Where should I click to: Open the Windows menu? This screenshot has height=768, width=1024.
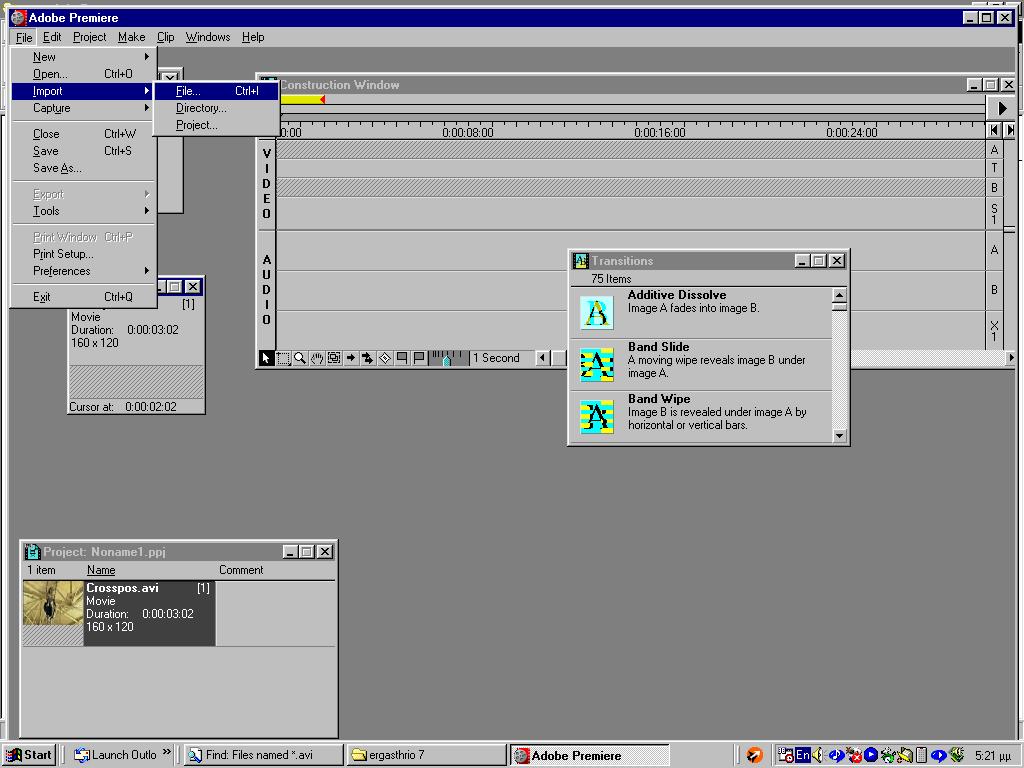(x=208, y=37)
